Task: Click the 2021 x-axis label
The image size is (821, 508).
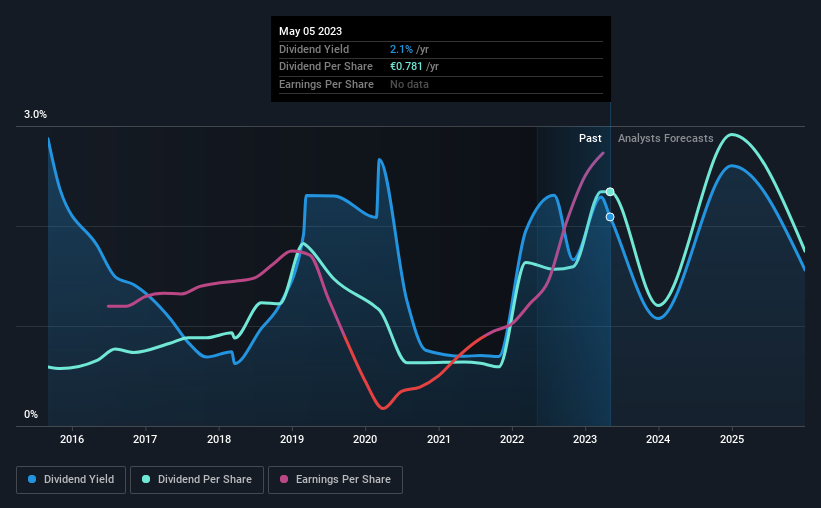Action: pos(439,439)
